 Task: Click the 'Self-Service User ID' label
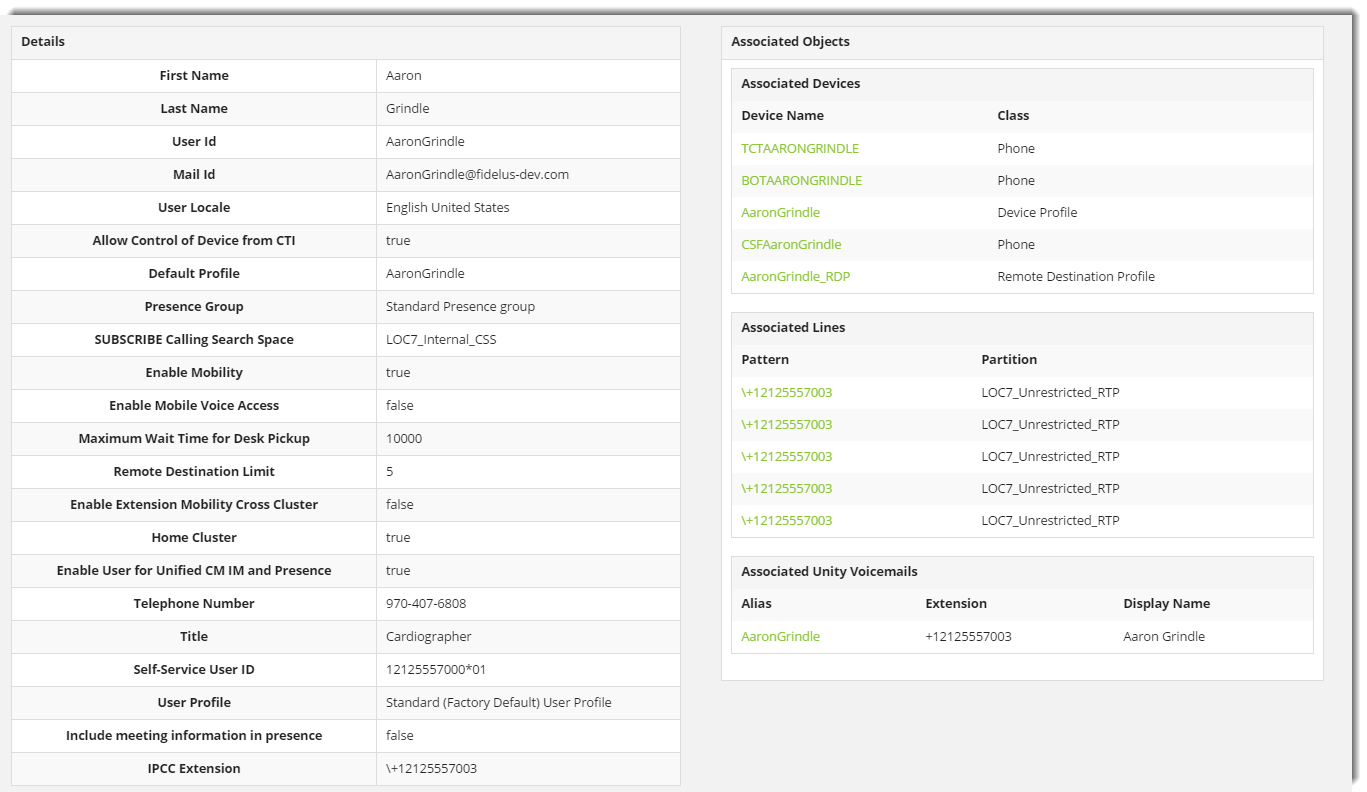(x=194, y=669)
